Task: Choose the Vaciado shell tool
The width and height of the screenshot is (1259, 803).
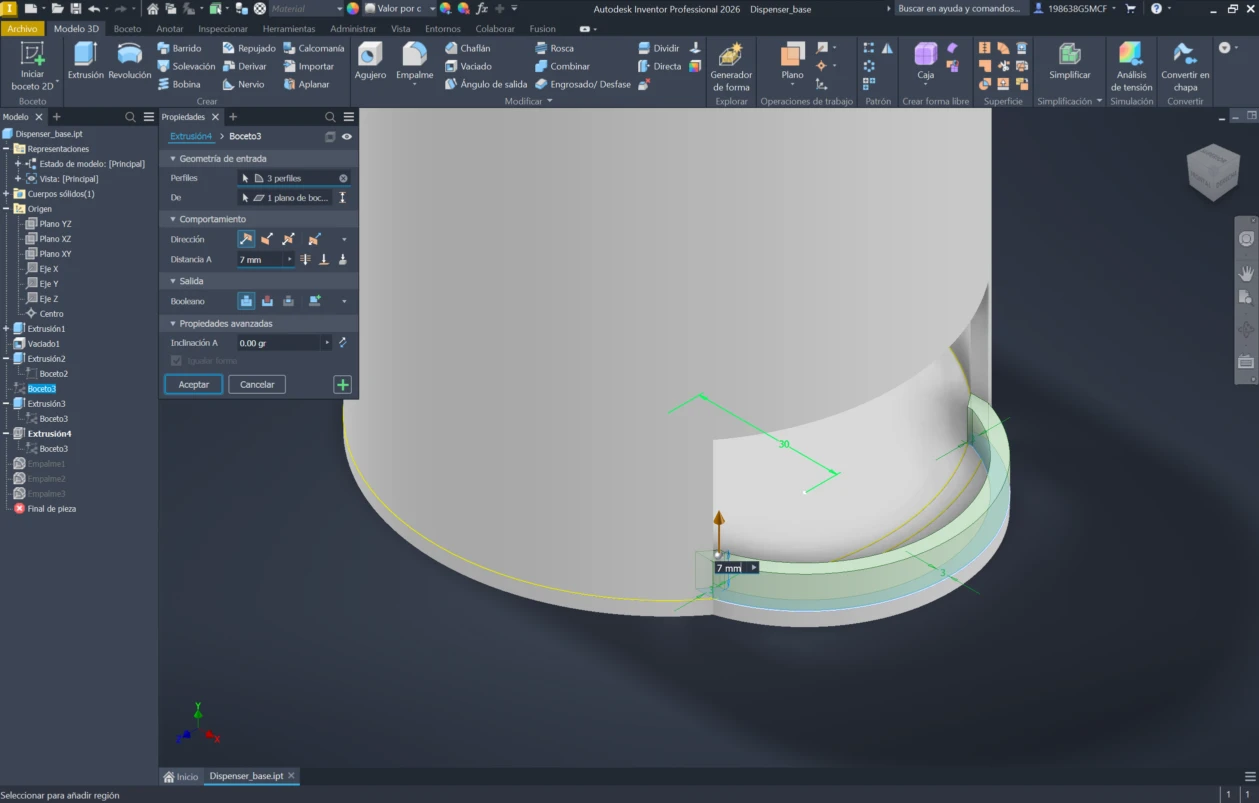Action: pyautogui.click(x=468, y=66)
